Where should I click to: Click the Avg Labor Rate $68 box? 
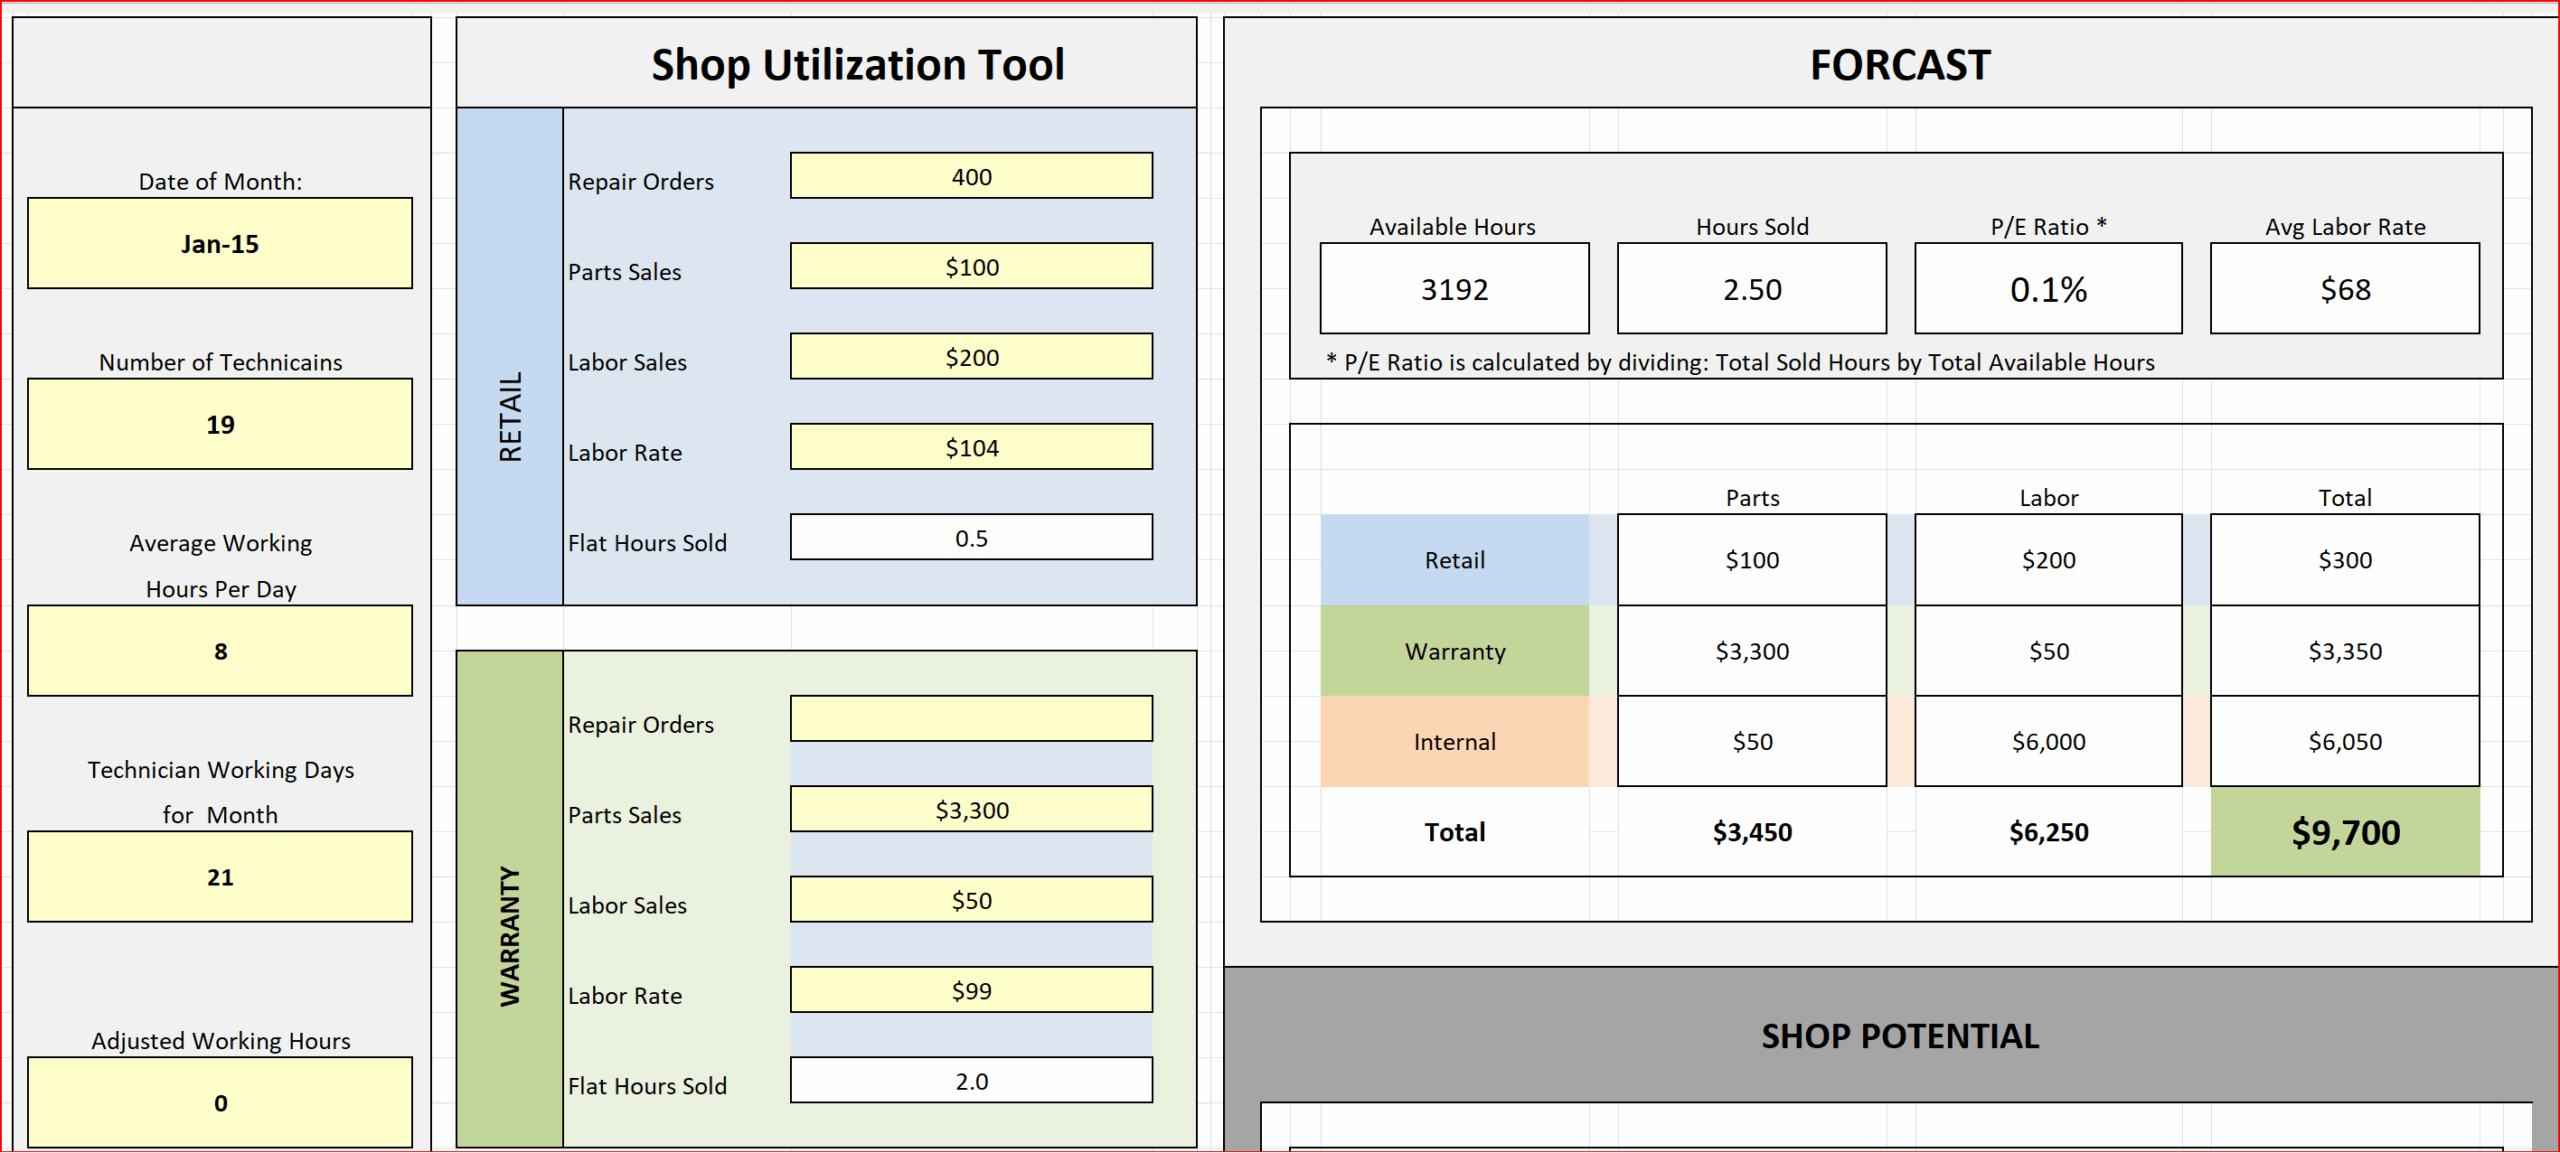tap(2345, 288)
